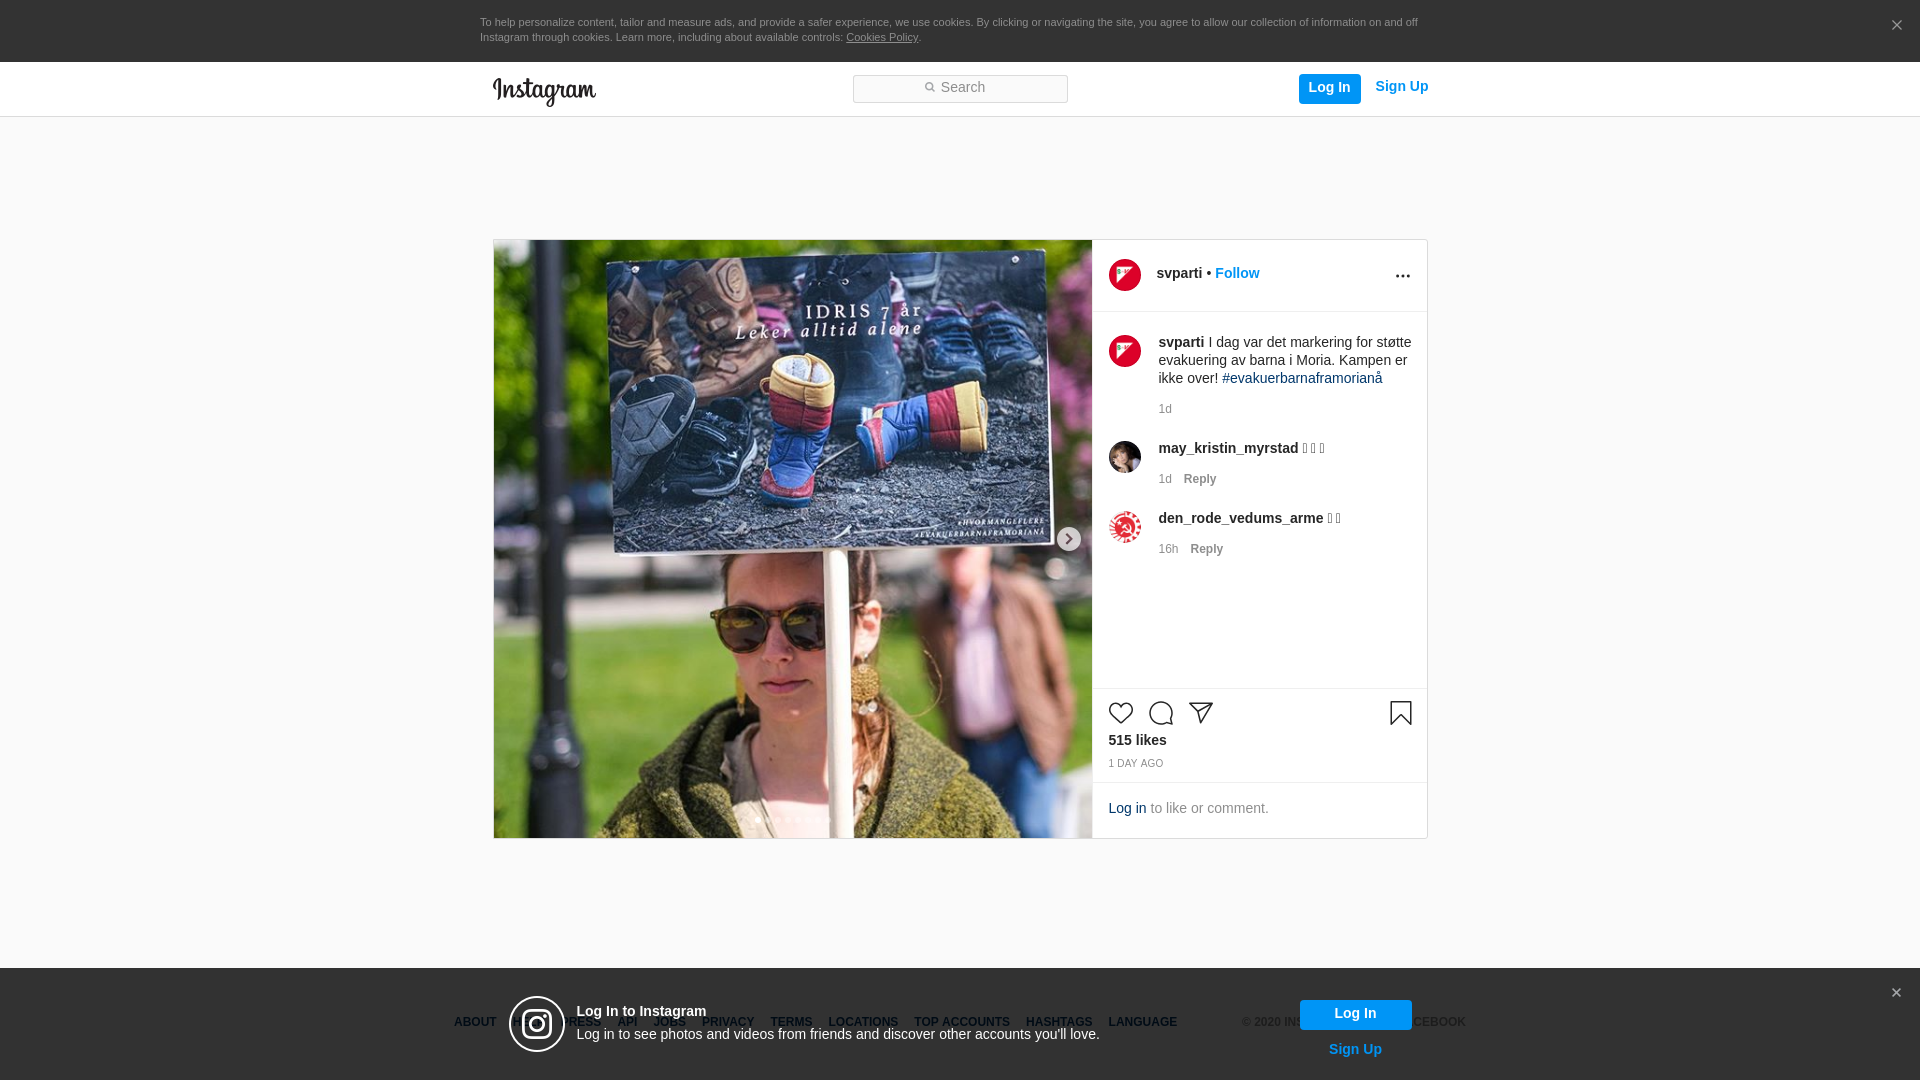1920x1080 pixels.
Task: Open the ABOUT footer link
Action: click(474, 1022)
